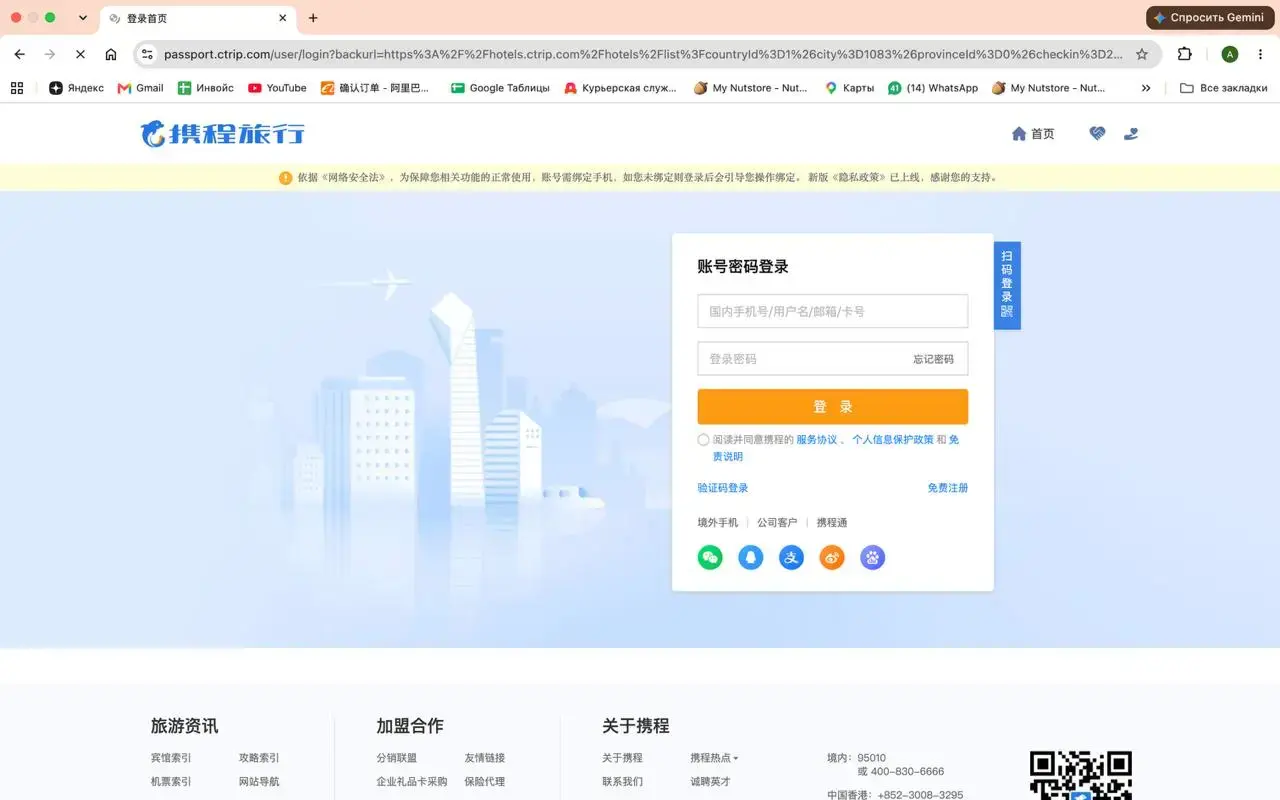The width and height of the screenshot is (1280, 800).
Task: Select 公司客户 corporate customer option
Action: 777,522
